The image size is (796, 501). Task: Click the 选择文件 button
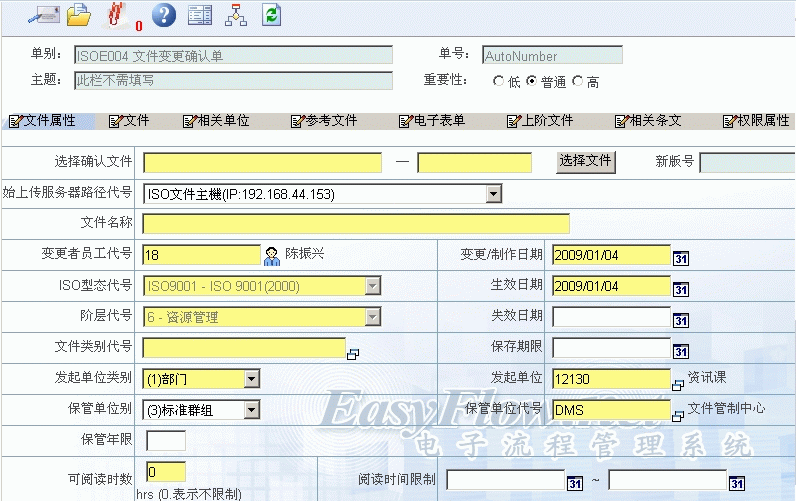tap(585, 161)
